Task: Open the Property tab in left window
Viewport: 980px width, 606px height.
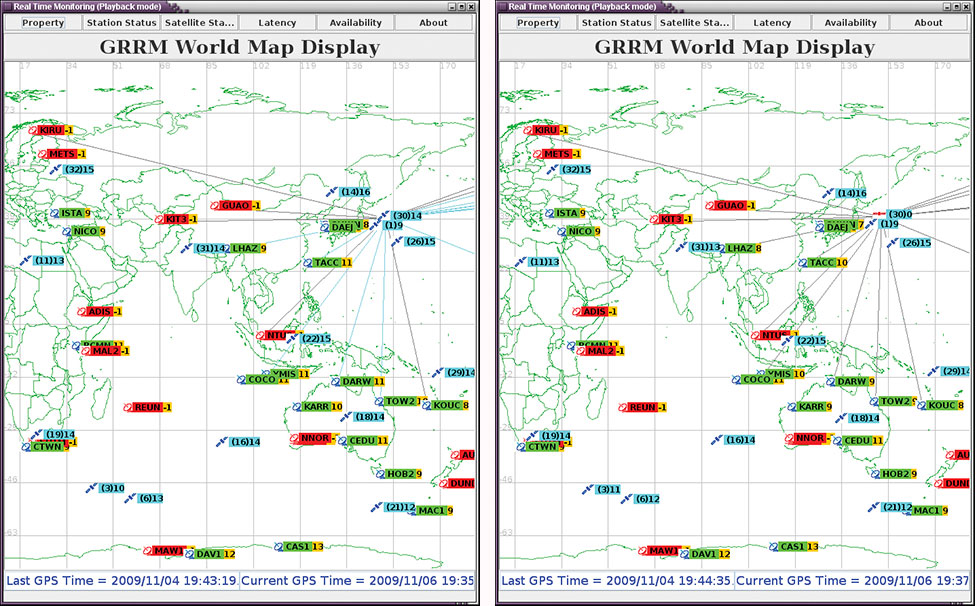Action: (x=43, y=22)
